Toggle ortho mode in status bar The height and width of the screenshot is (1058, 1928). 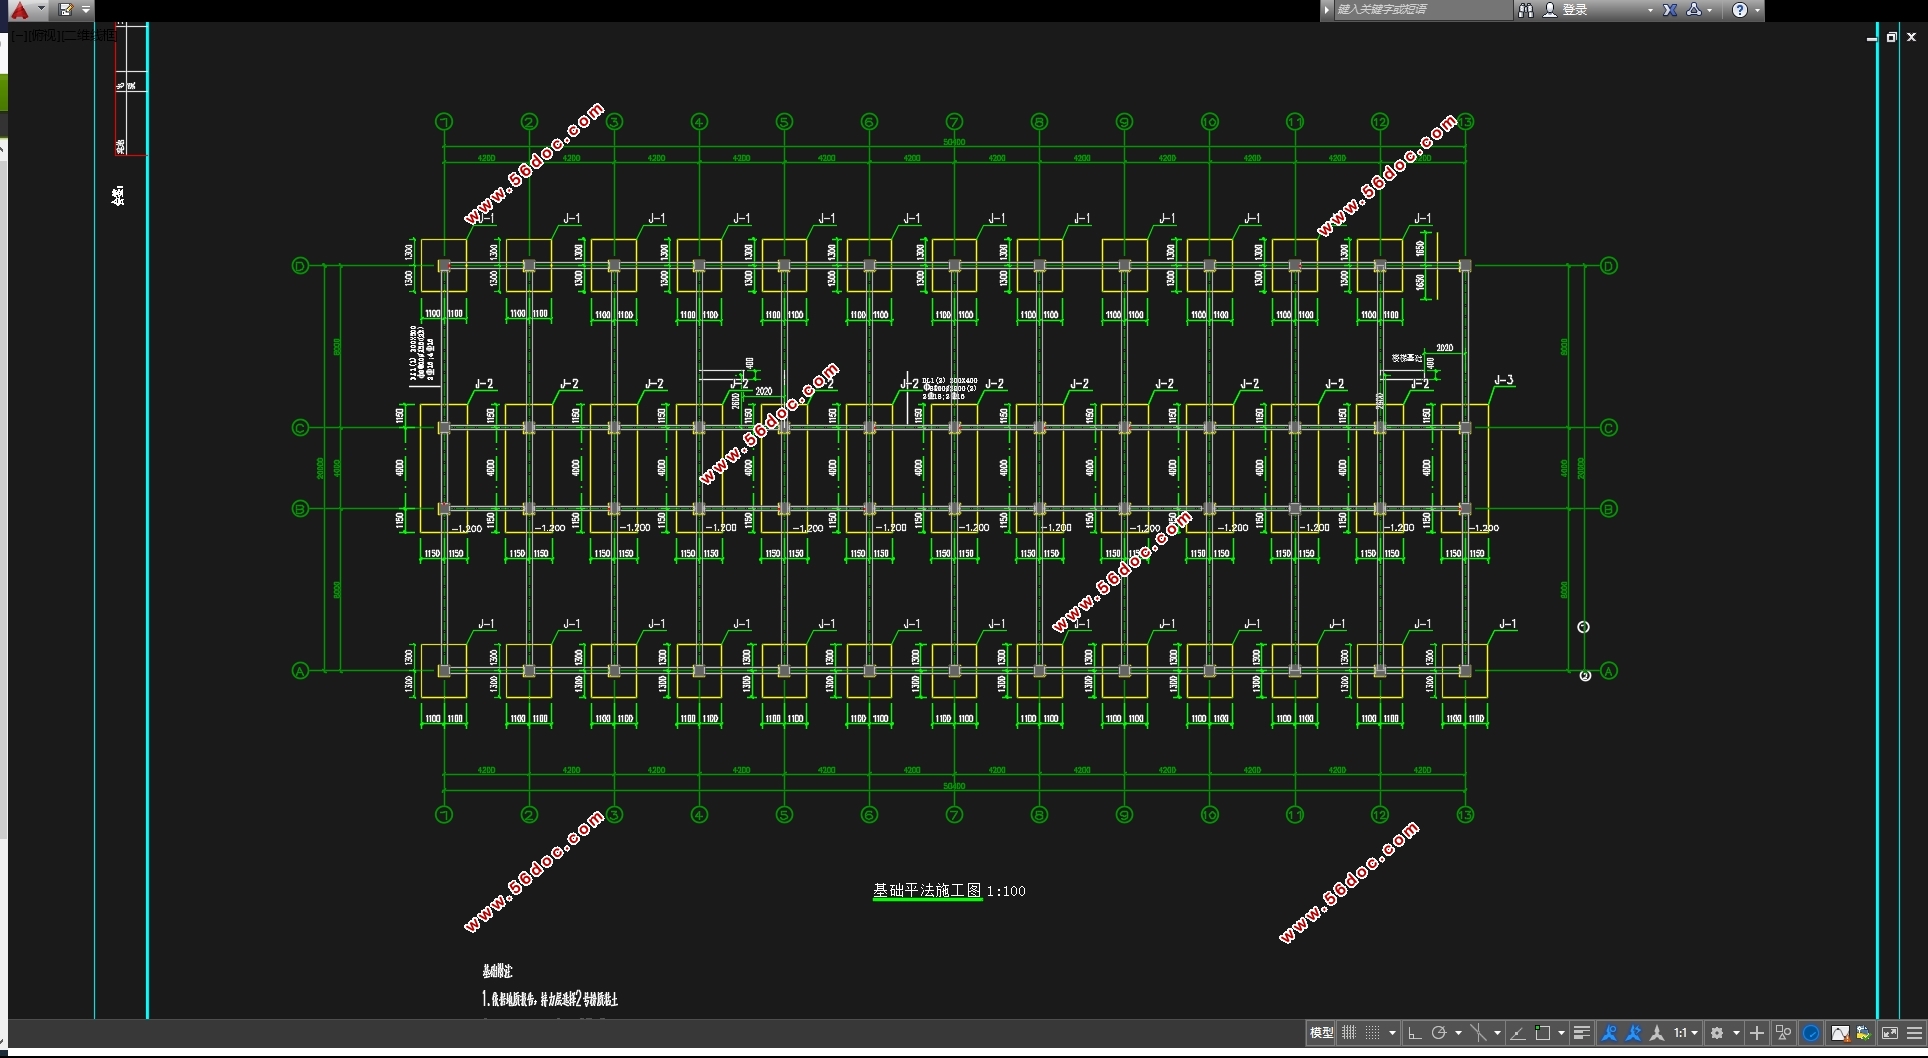point(1414,1033)
